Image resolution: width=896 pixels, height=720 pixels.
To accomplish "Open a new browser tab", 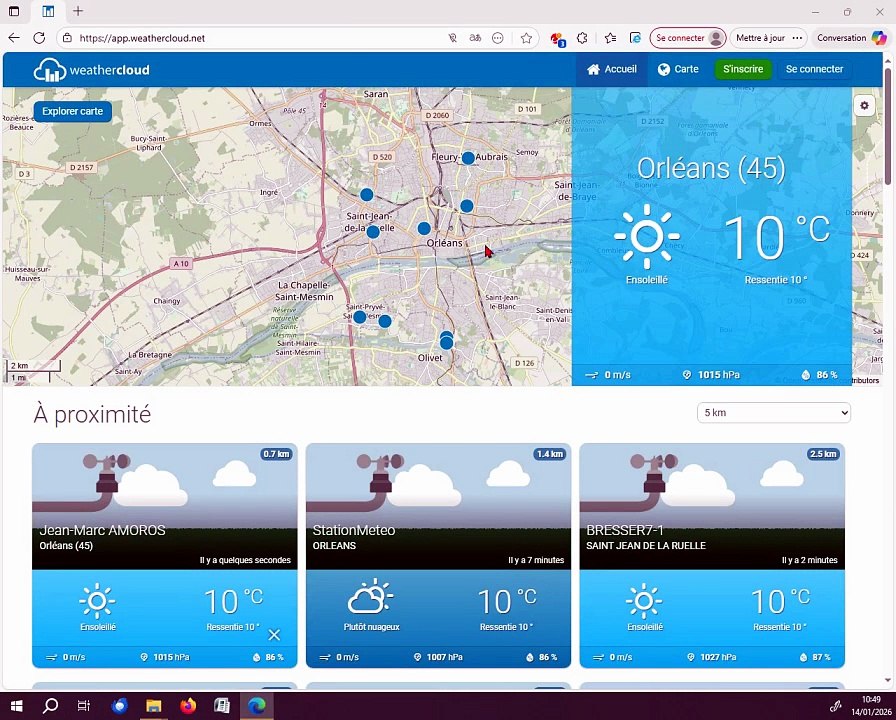I will point(78,11).
